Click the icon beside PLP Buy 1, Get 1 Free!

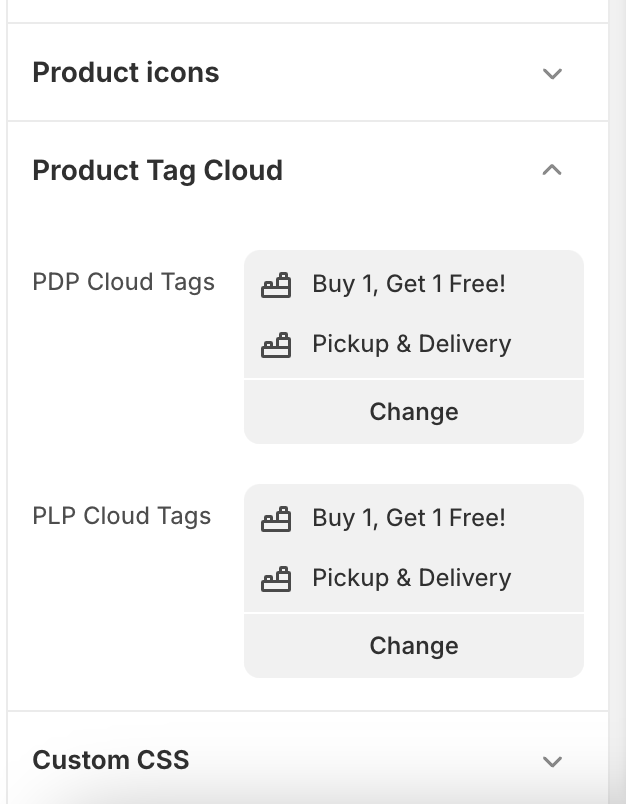coord(276,520)
